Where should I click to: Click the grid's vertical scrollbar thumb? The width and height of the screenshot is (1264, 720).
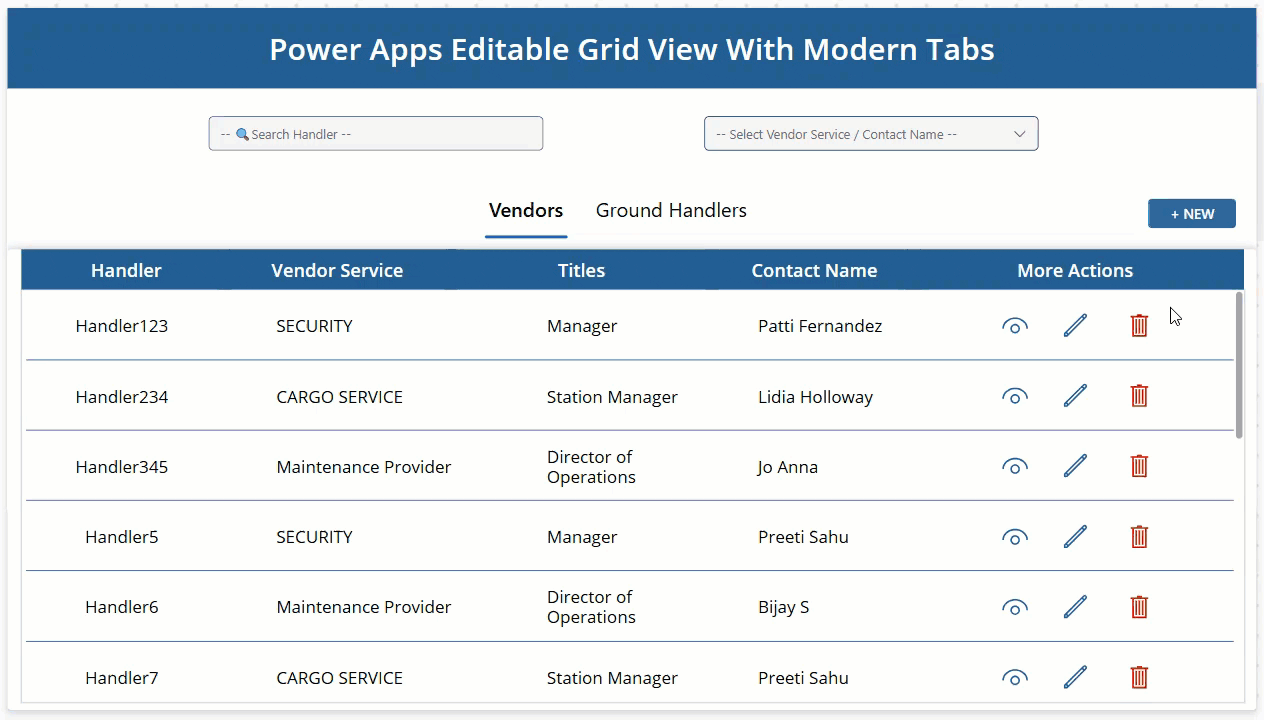pyautogui.click(x=1239, y=364)
